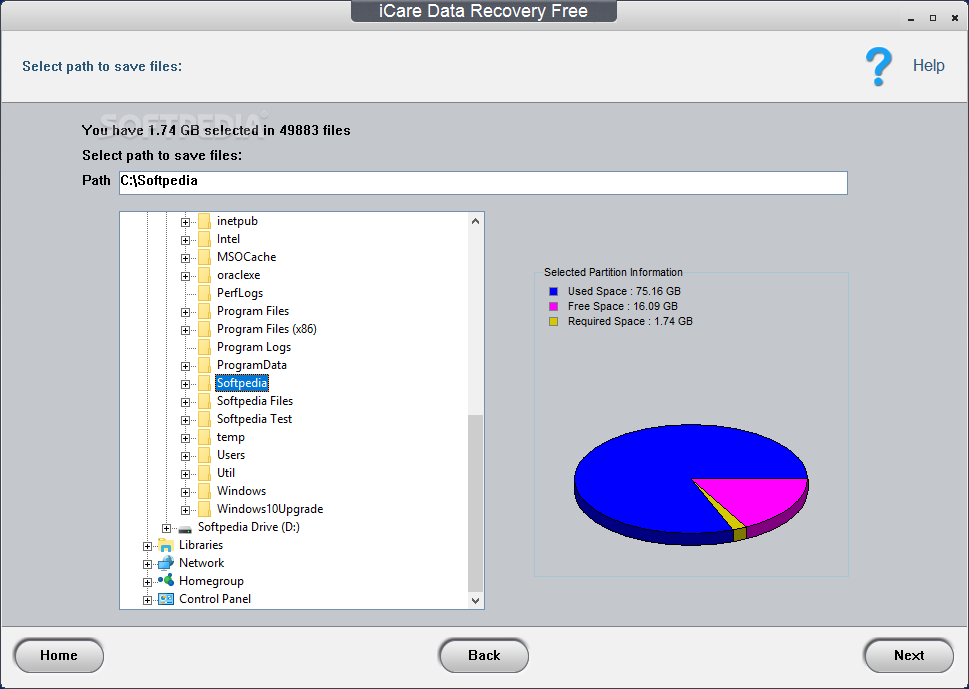Expand the Control Panel tree node
The width and height of the screenshot is (969, 689).
coord(147,599)
